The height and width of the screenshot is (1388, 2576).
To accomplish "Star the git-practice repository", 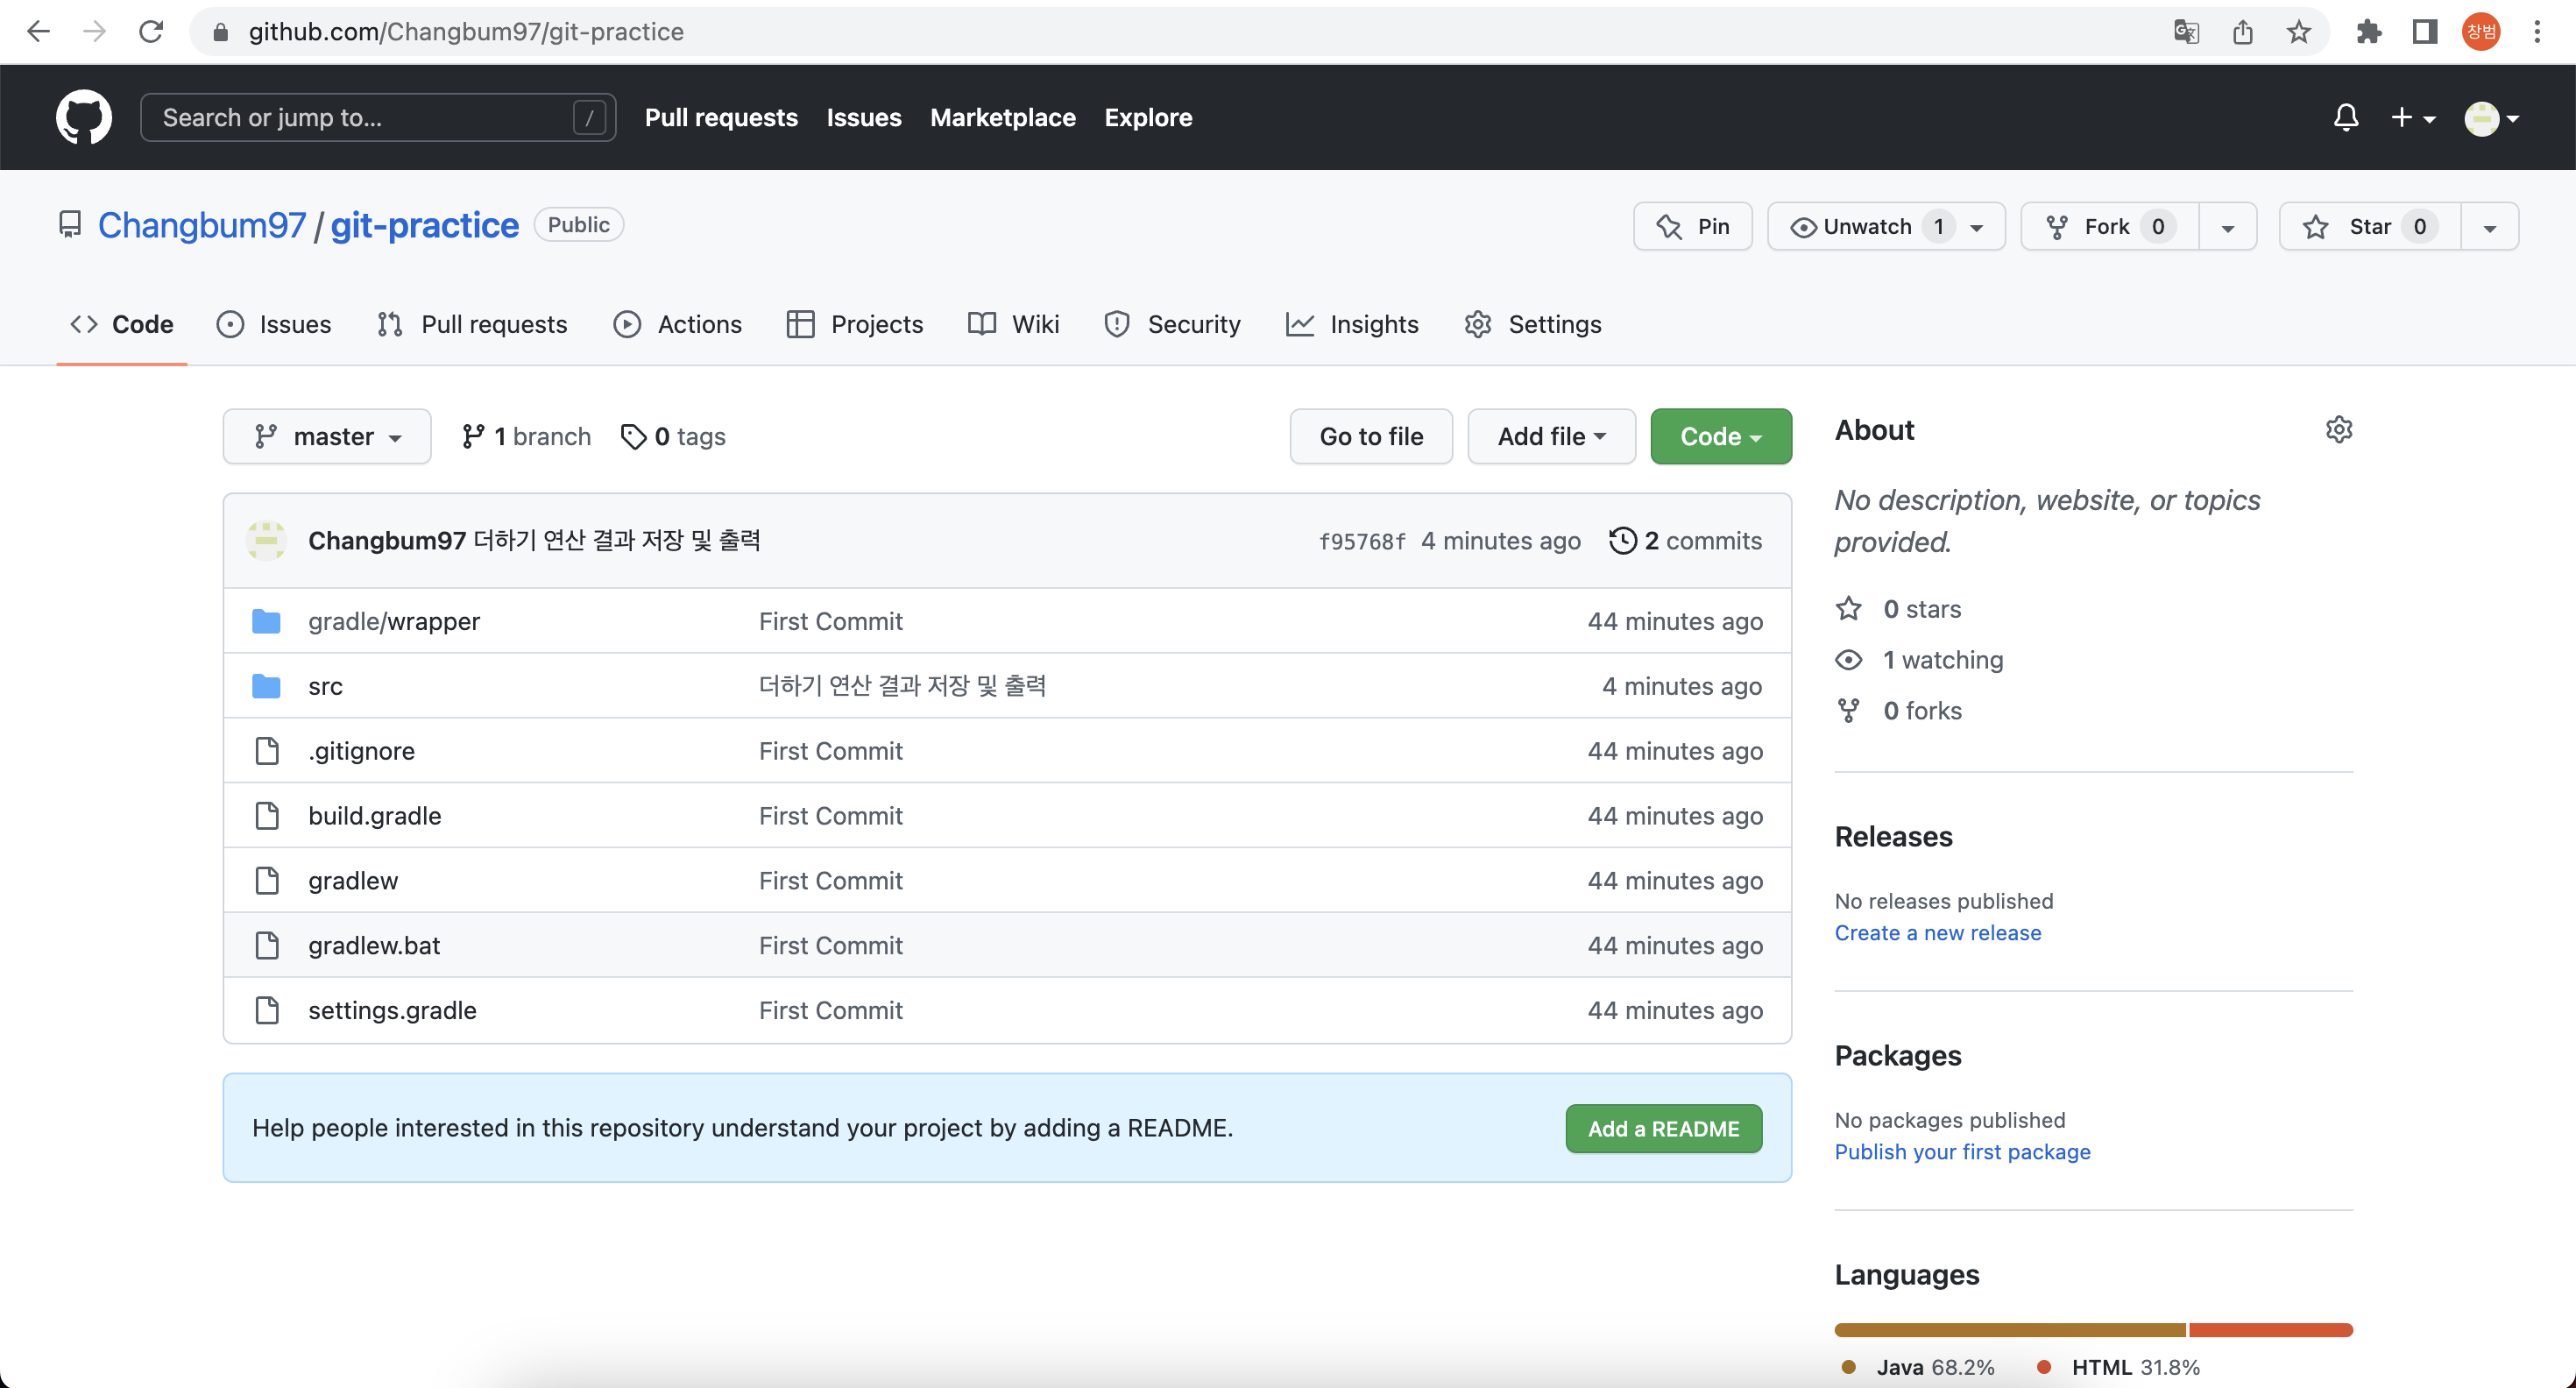I will point(2368,226).
